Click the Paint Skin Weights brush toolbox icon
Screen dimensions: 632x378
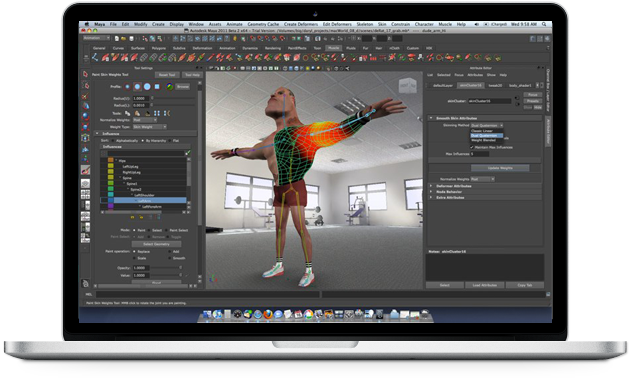[85, 170]
